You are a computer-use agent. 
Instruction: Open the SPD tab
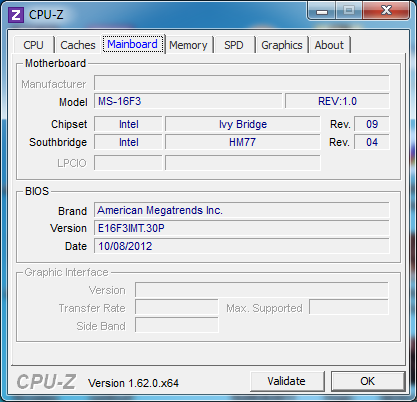pyautogui.click(x=234, y=45)
